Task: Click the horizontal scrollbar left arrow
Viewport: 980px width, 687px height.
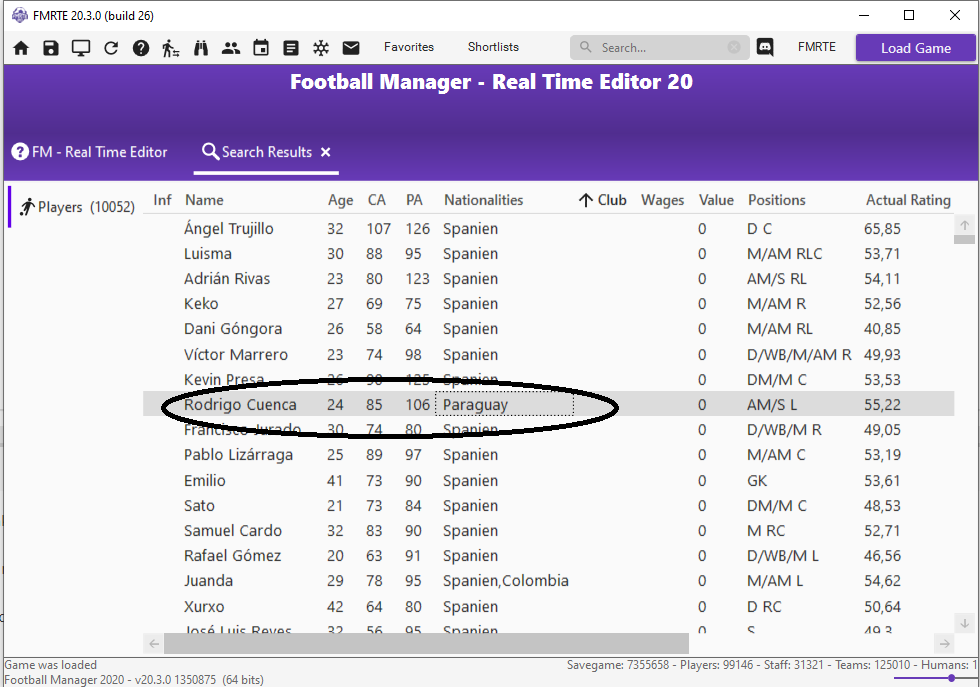Action: point(154,643)
